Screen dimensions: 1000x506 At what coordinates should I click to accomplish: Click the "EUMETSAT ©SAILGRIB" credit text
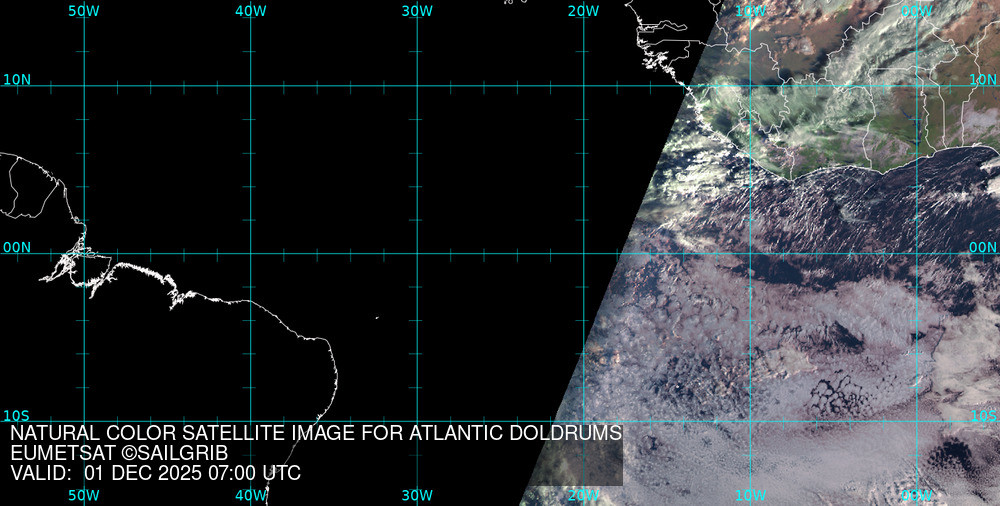(119, 454)
